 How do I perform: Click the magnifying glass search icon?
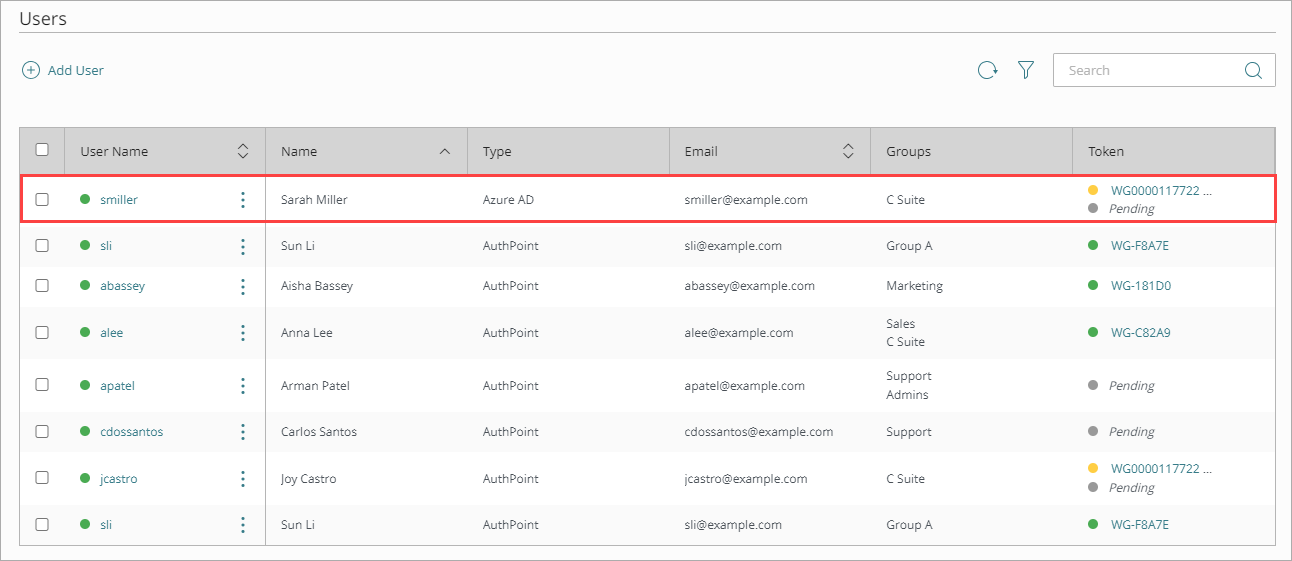coord(1253,70)
